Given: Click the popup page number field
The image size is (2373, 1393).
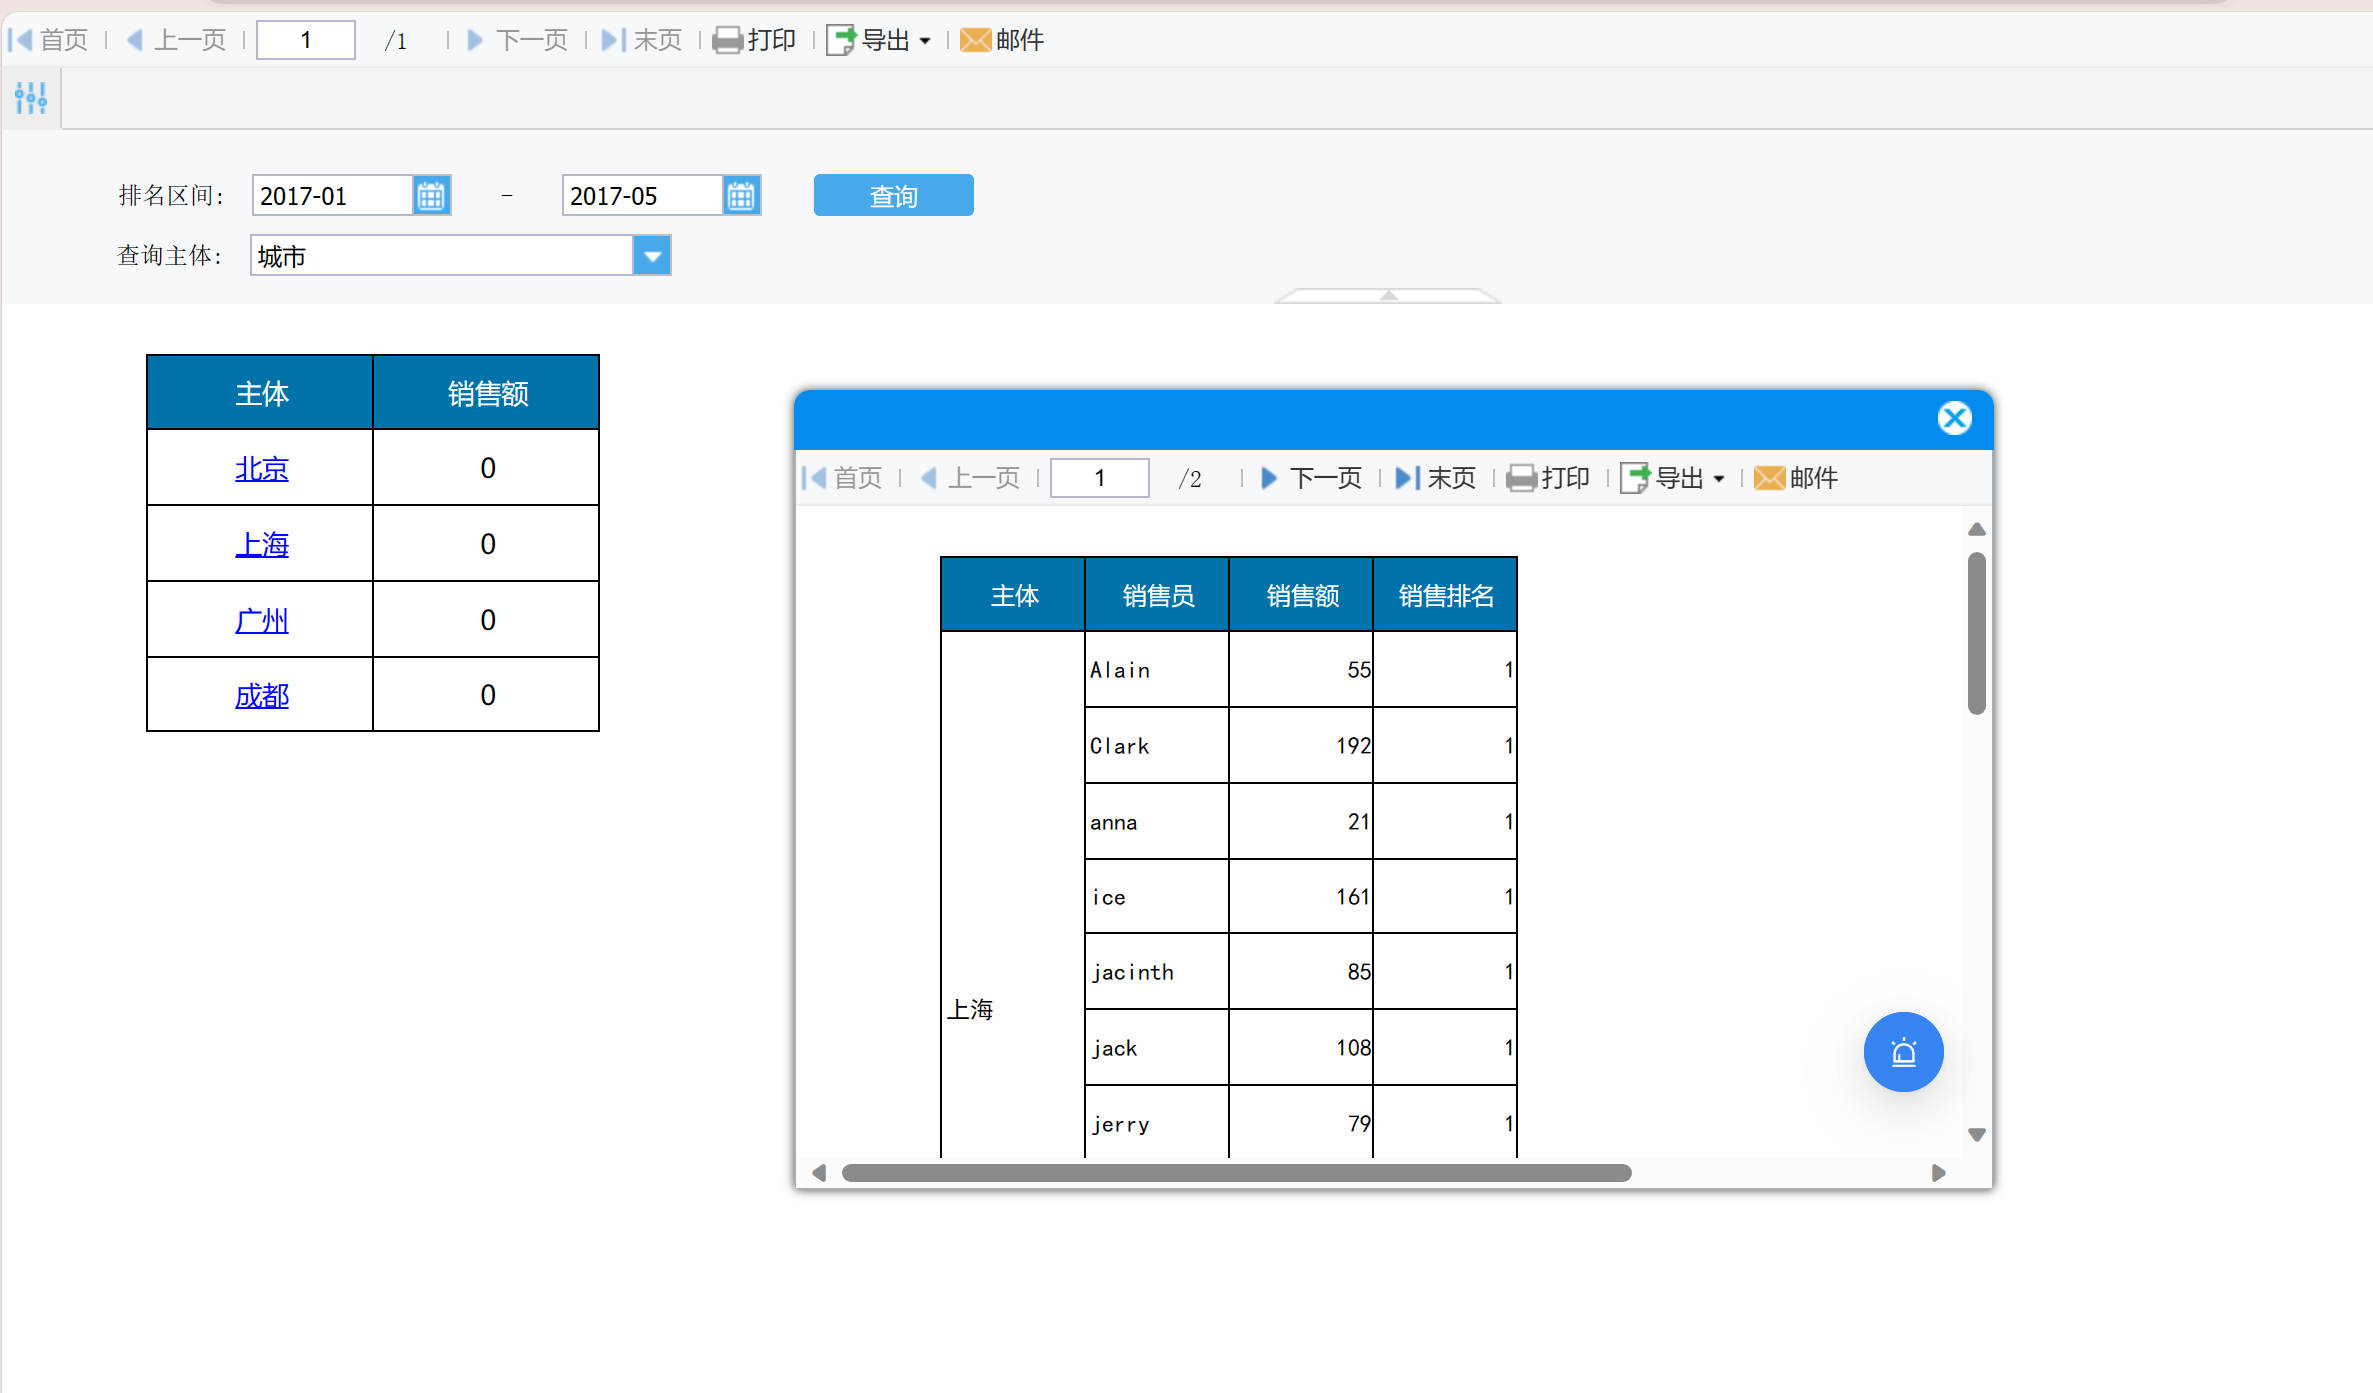Looking at the screenshot, I should (1100, 478).
